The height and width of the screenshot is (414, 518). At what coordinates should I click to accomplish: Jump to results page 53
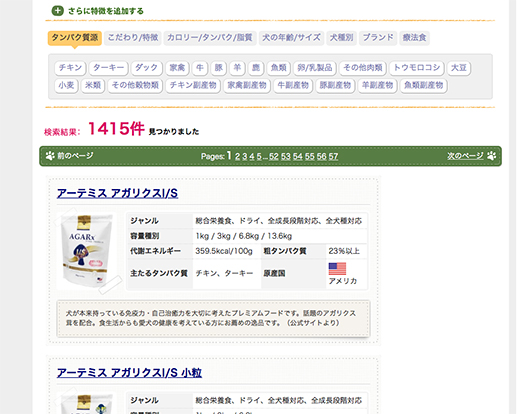(x=286, y=156)
